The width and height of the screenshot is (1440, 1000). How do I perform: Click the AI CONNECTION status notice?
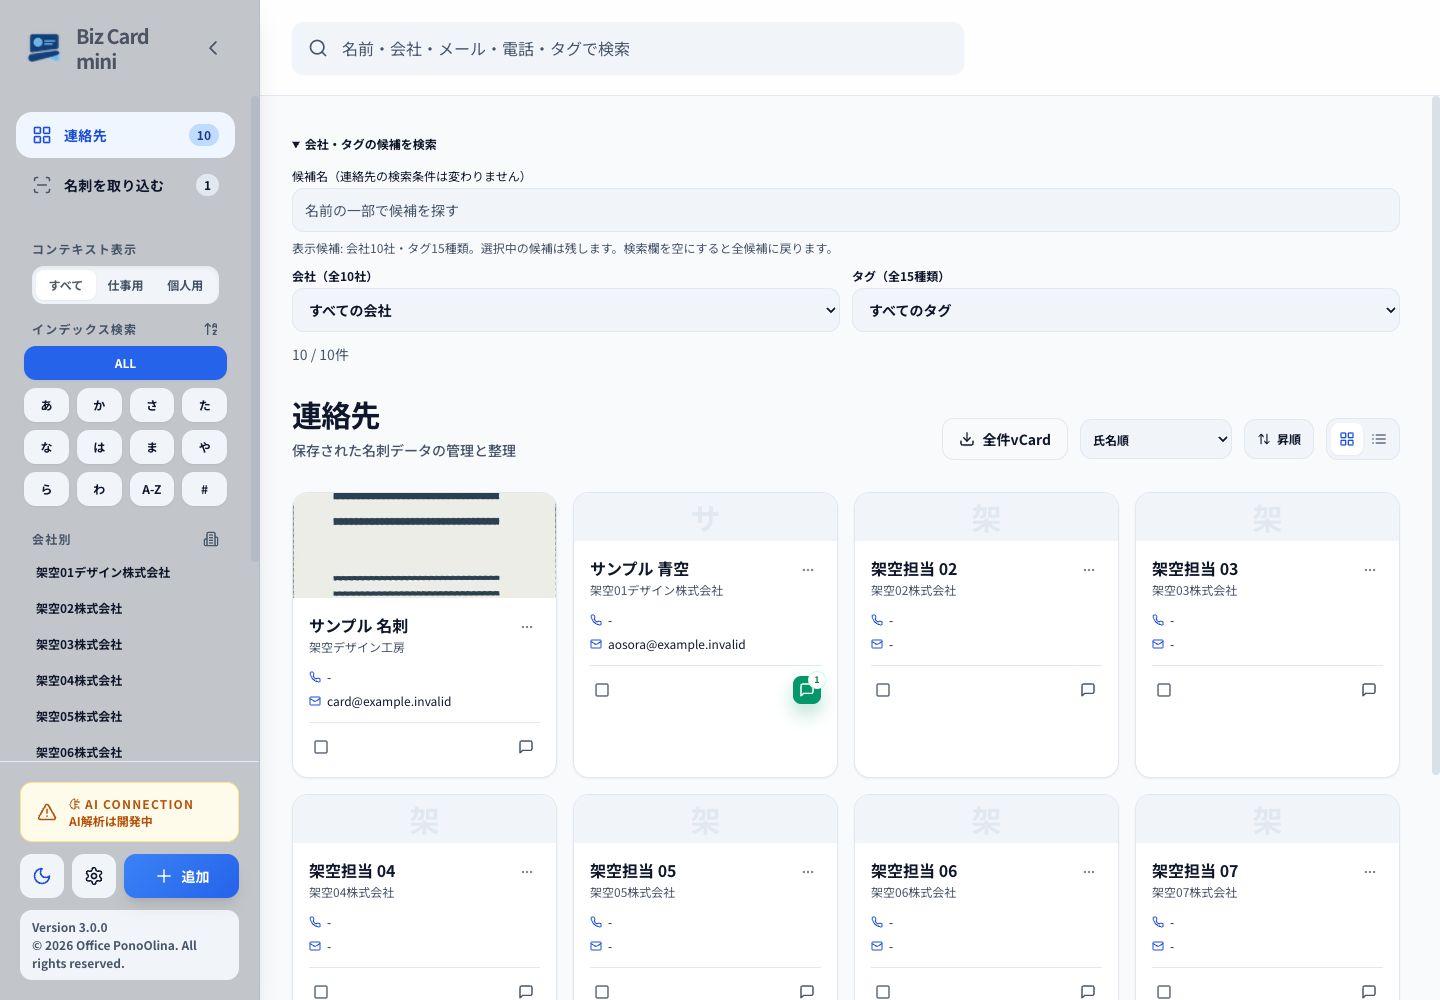pyautogui.click(x=129, y=812)
